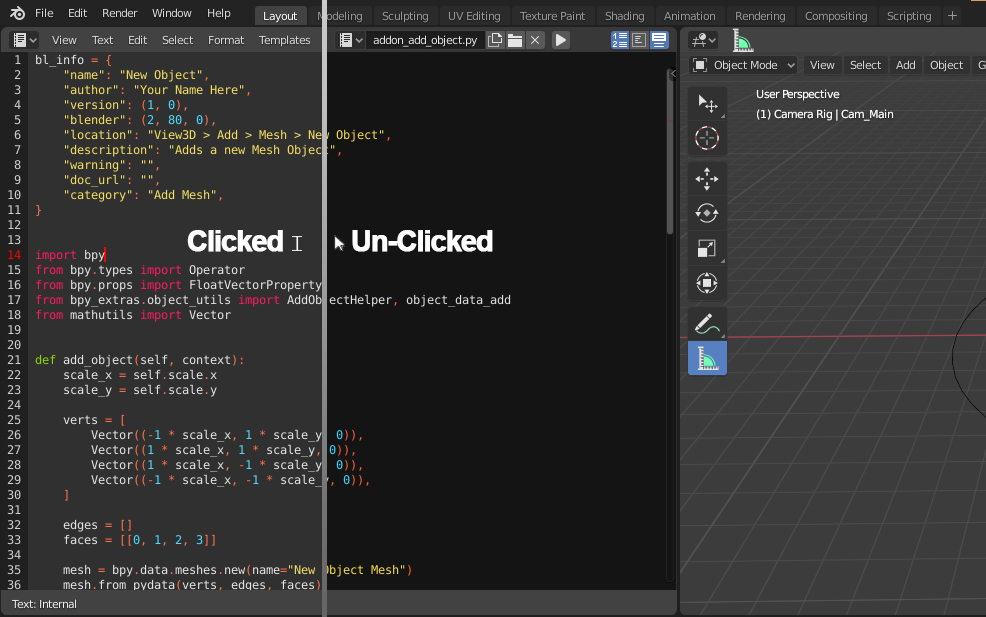Open the 3D viewport View menu
The height and width of the screenshot is (617, 986).
pyautogui.click(x=822, y=65)
